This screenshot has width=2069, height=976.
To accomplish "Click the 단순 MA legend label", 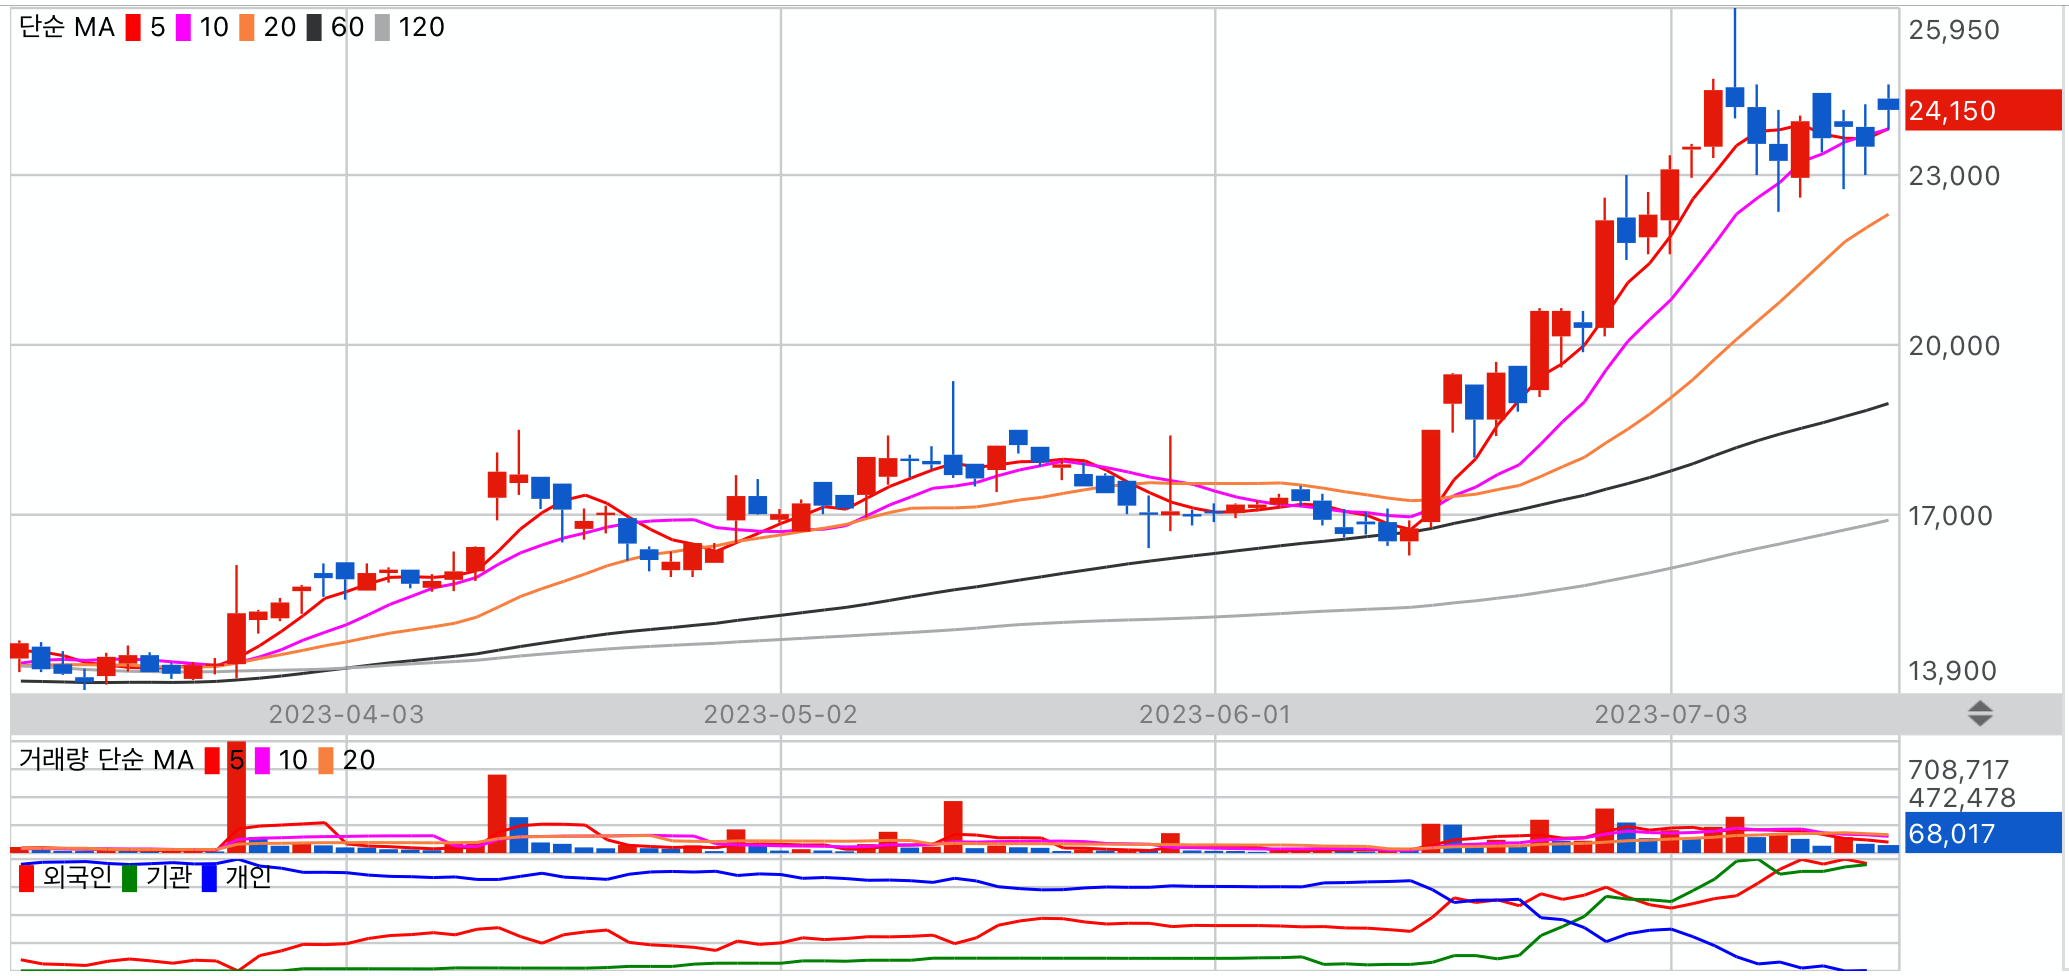I will 68,28.
